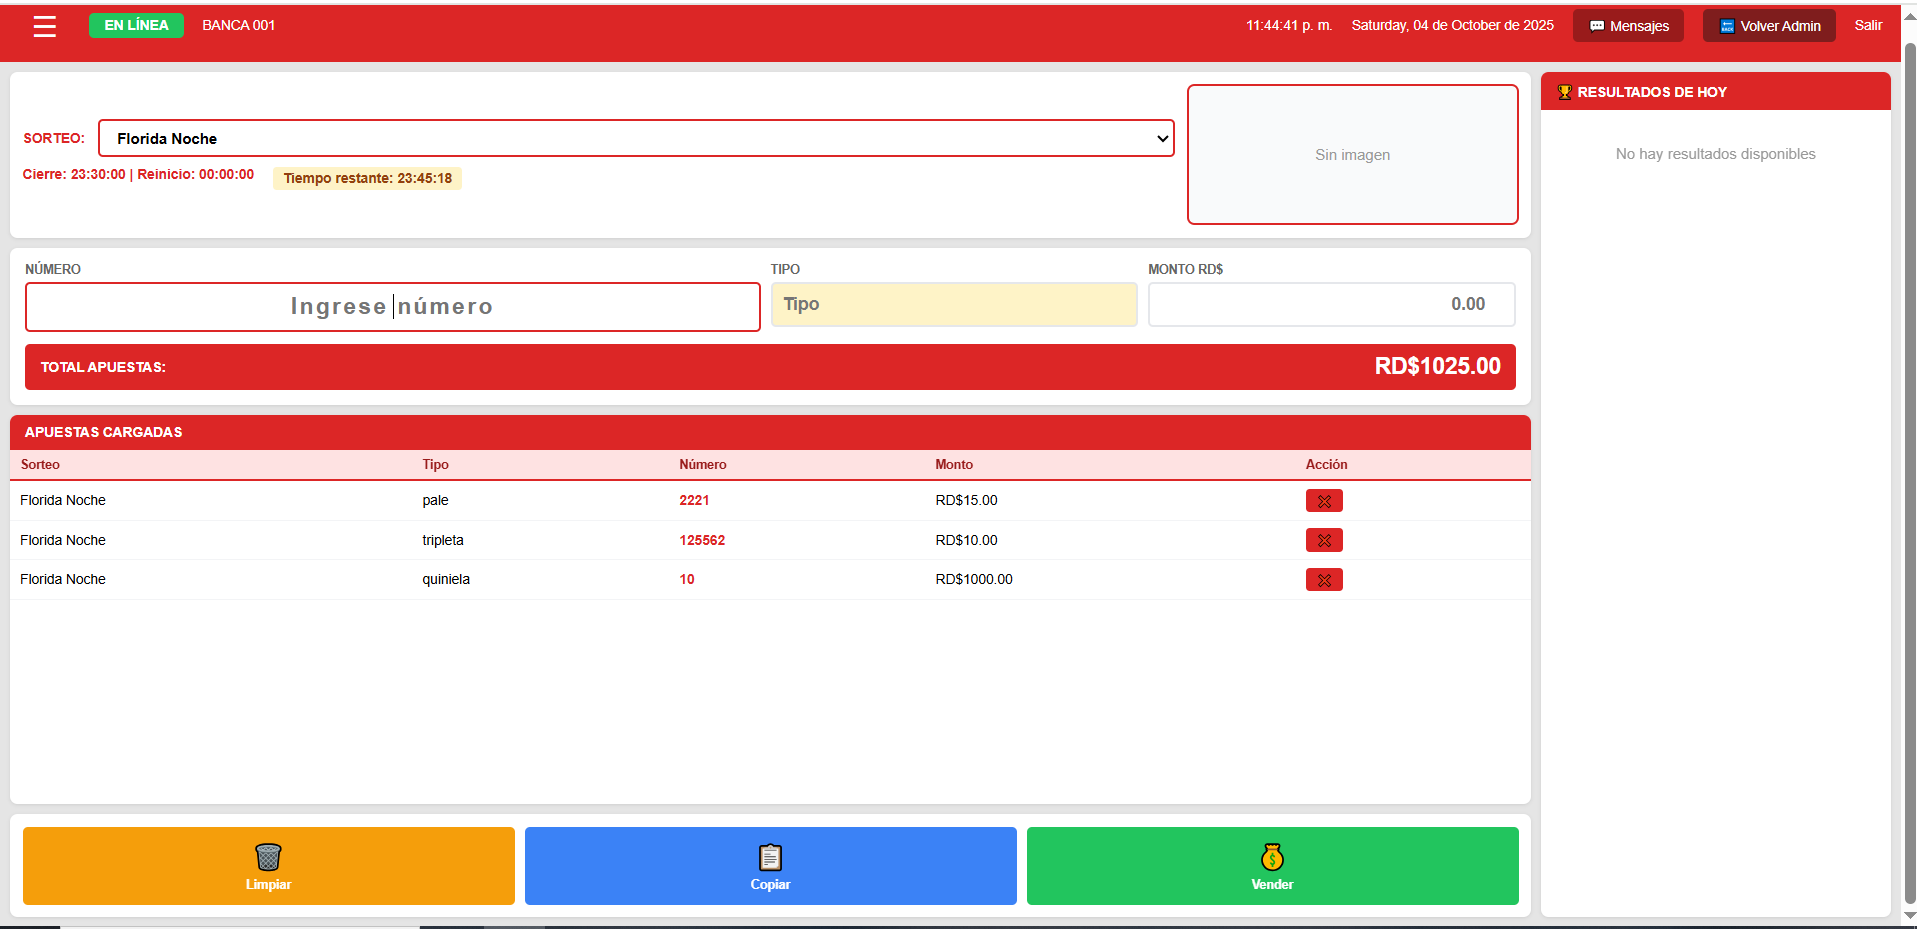
Task: Click the Sin imagen placeholder box
Action: point(1352,155)
